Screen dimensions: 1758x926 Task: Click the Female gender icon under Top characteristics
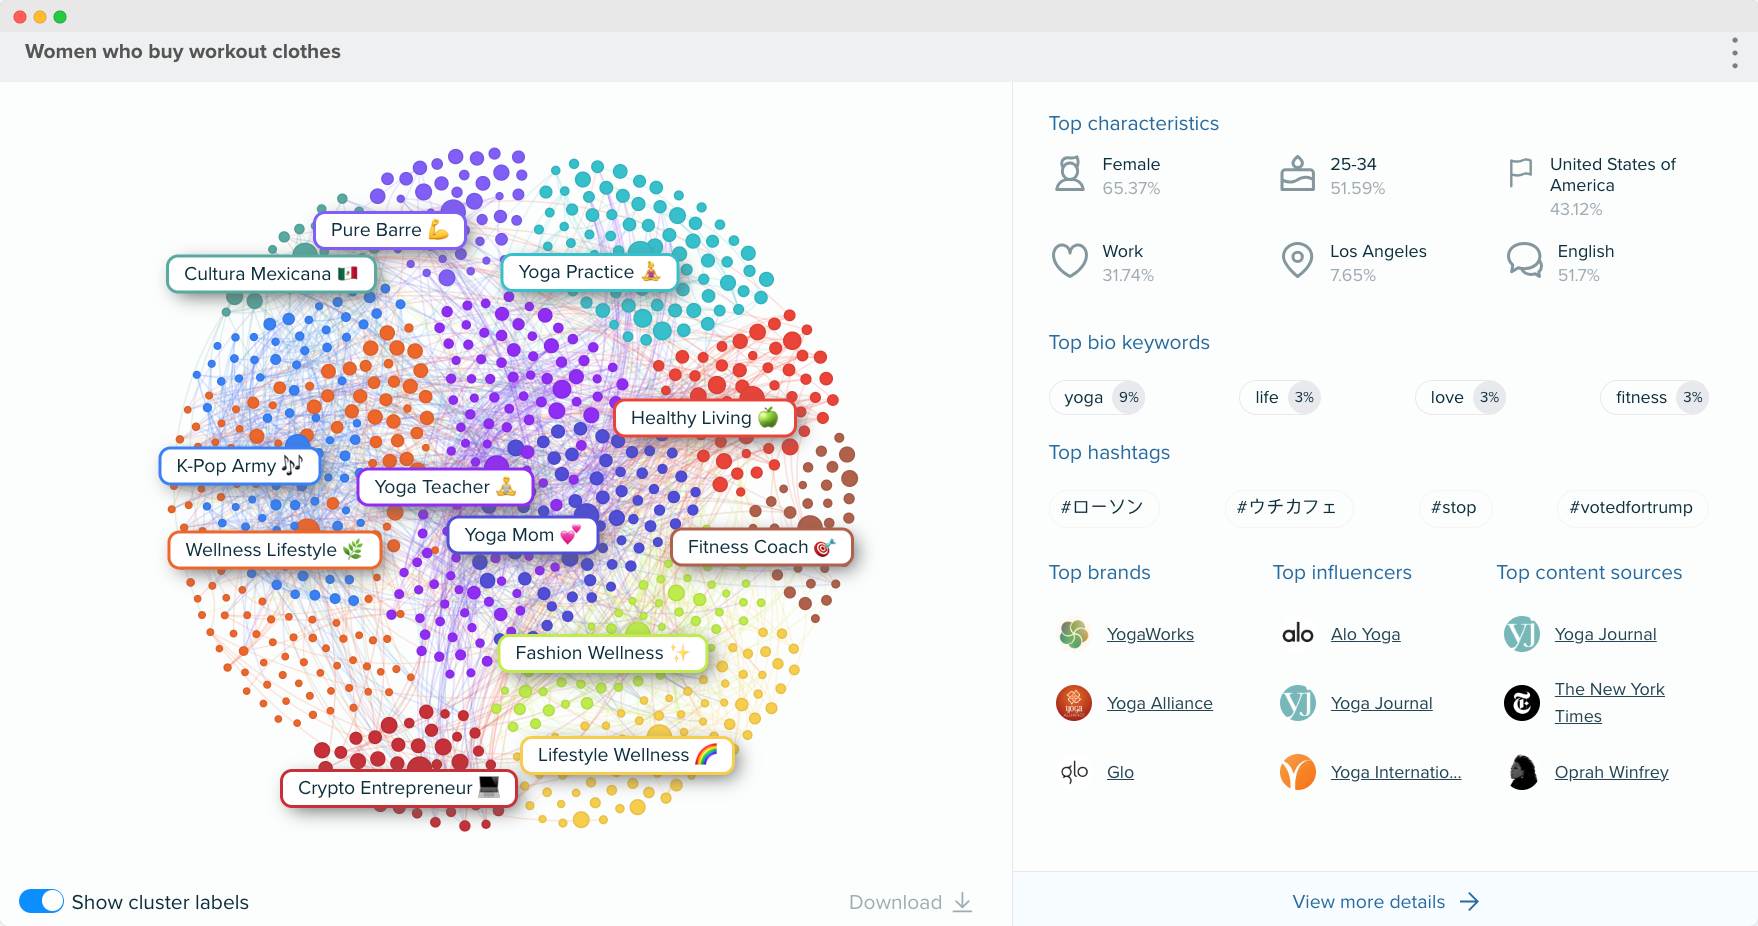[x=1070, y=173]
